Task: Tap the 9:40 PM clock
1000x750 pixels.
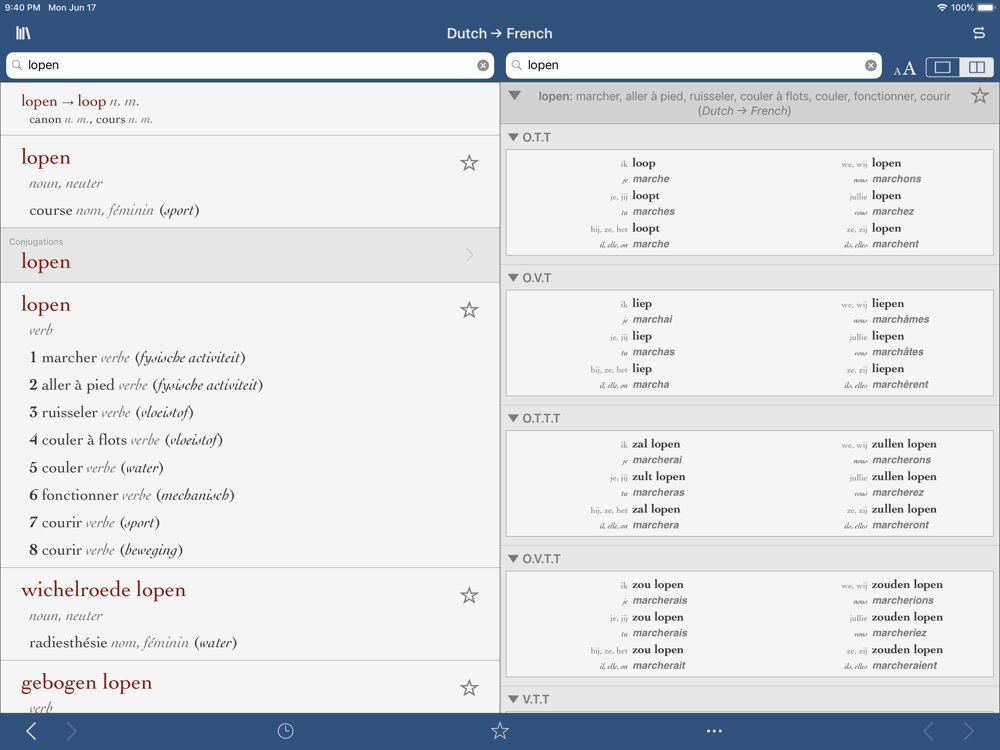Action: click(x=22, y=8)
